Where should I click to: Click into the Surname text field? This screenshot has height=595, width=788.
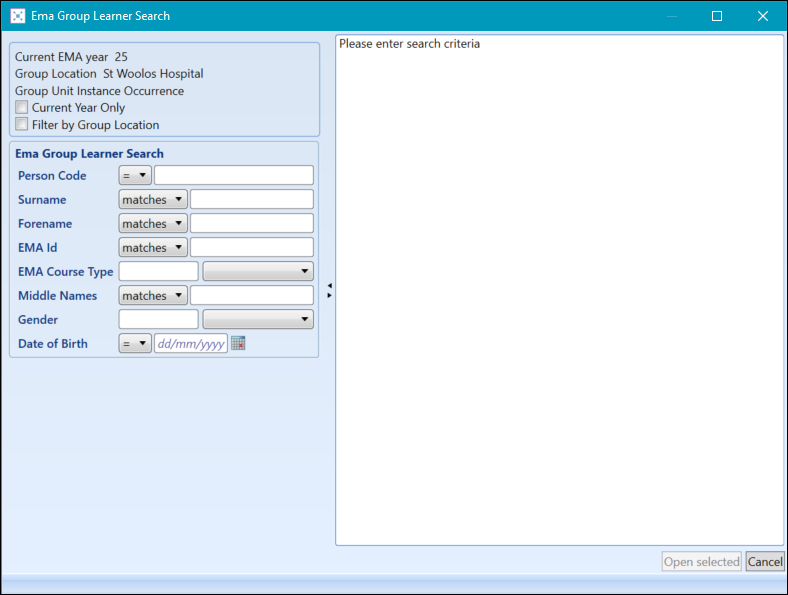pos(252,200)
